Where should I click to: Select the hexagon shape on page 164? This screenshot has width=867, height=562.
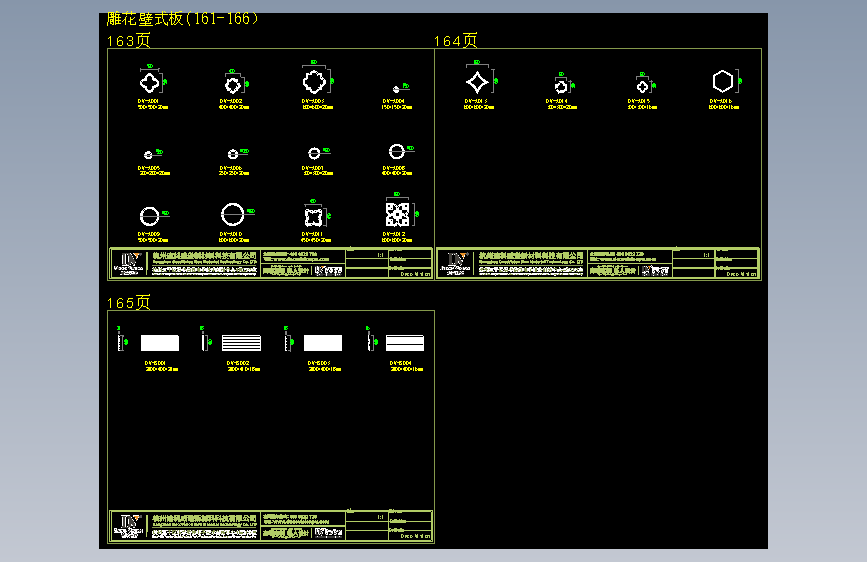(x=723, y=81)
